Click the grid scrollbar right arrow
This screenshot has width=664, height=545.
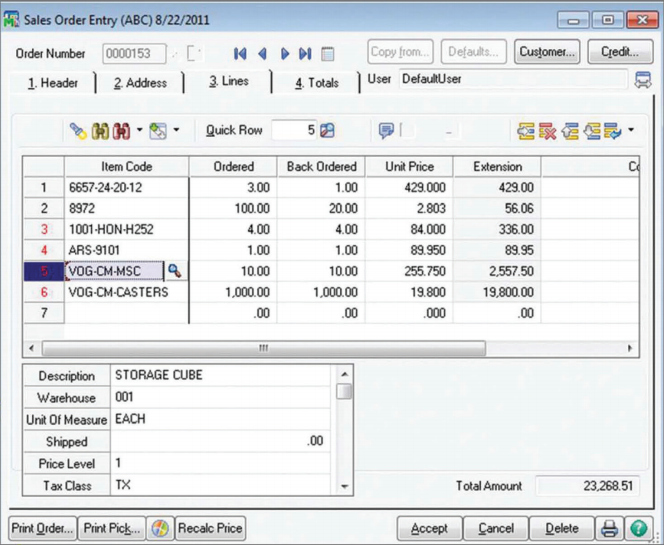[x=630, y=349]
